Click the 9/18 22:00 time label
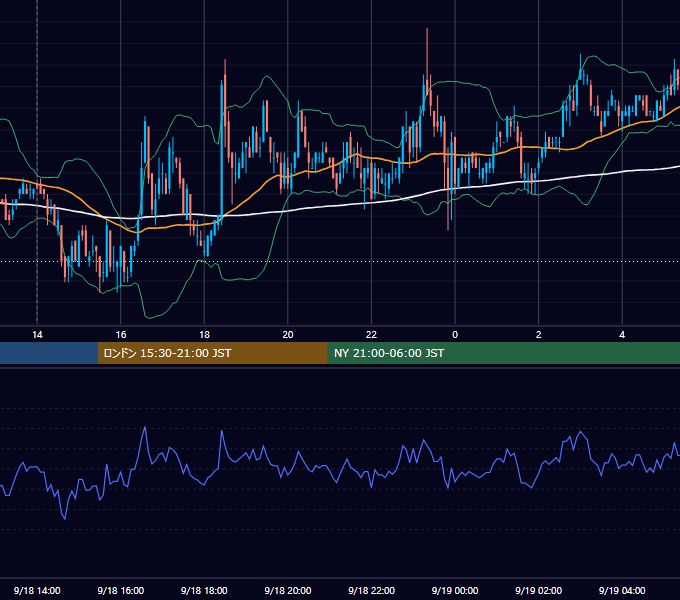Screen dimensions: 680x600 pyautogui.click(x=371, y=590)
